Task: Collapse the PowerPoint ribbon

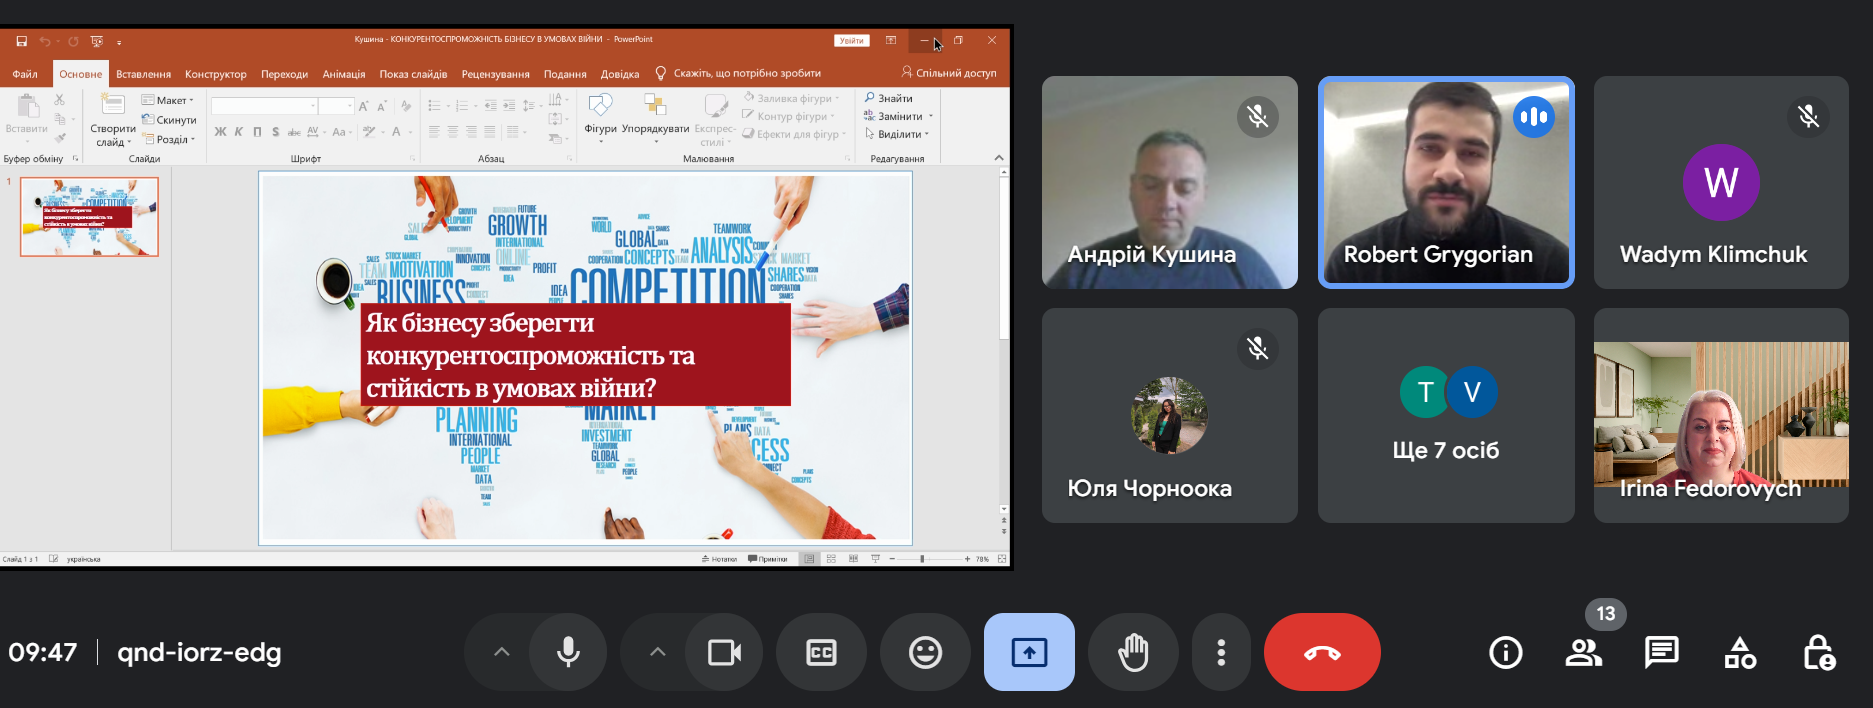Action: click(x=999, y=158)
